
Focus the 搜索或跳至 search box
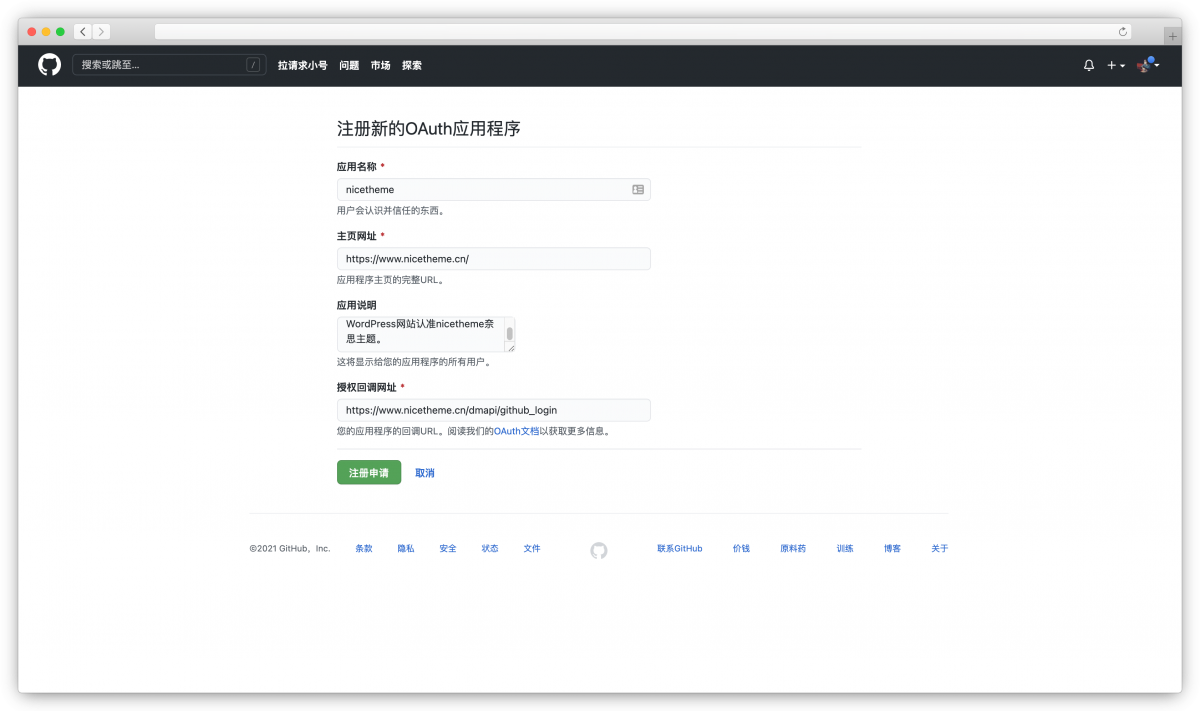tap(169, 65)
